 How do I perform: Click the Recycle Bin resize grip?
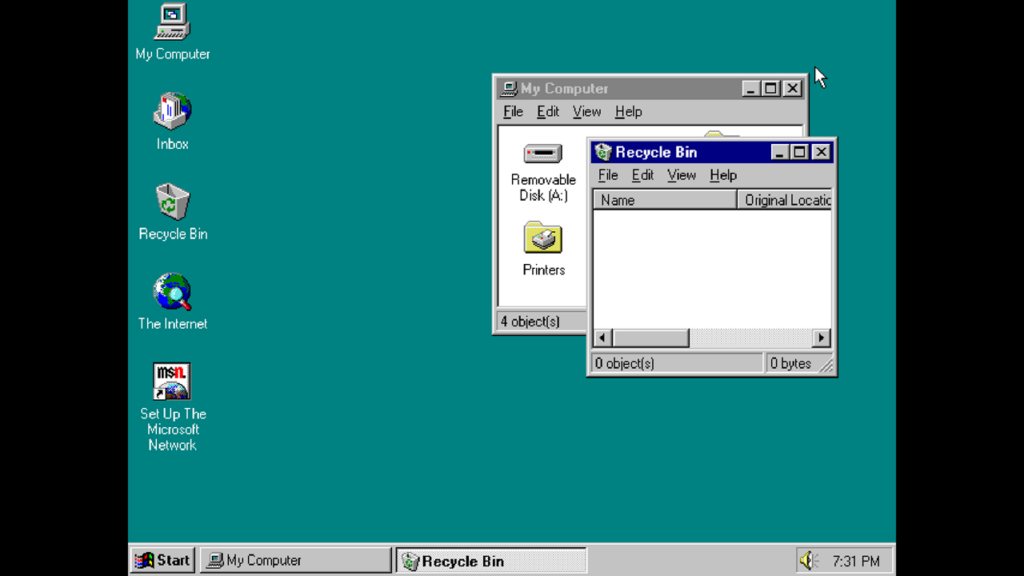826,366
